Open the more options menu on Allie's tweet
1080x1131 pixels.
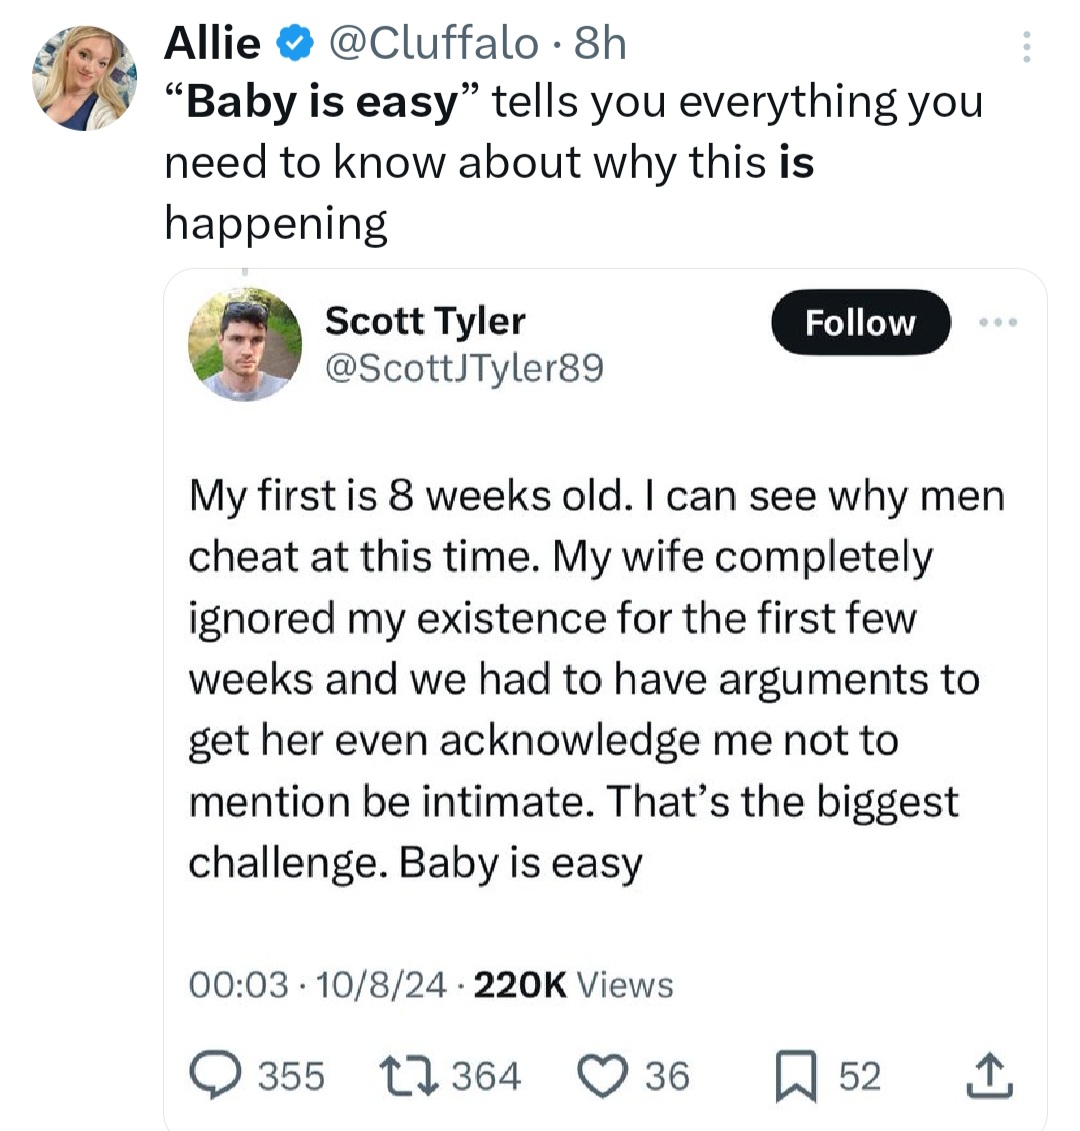point(1027,46)
